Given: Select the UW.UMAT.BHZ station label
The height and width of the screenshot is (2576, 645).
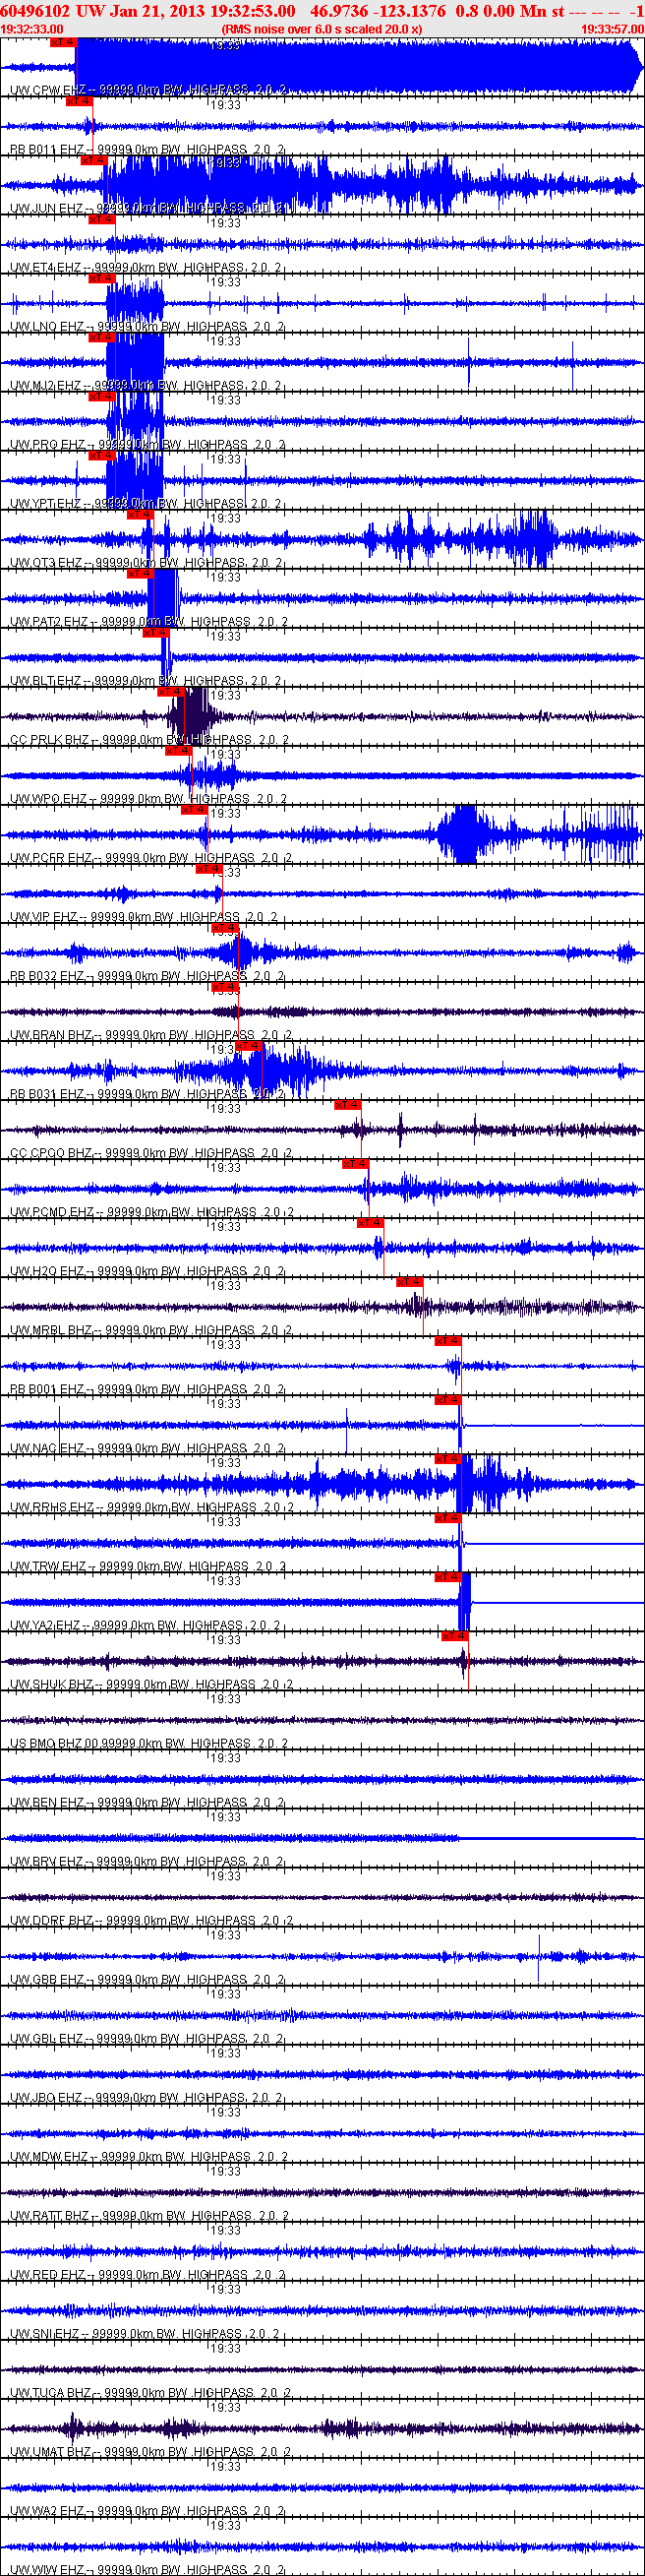Looking at the screenshot, I should point(51,2450).
